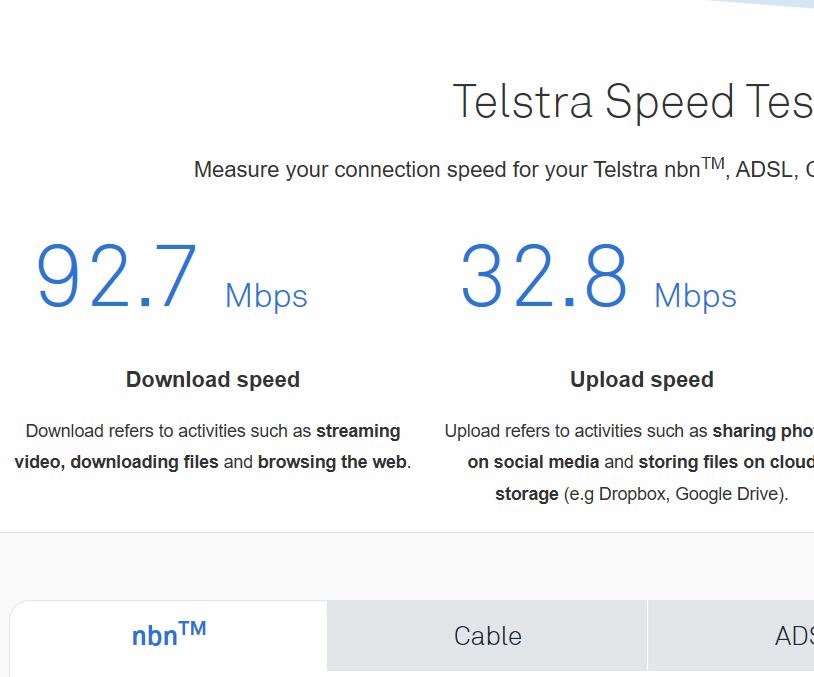This screenshot has width=814, height=677.
Task: Click the bold "on social media" text
Action: tap(533, 462)
